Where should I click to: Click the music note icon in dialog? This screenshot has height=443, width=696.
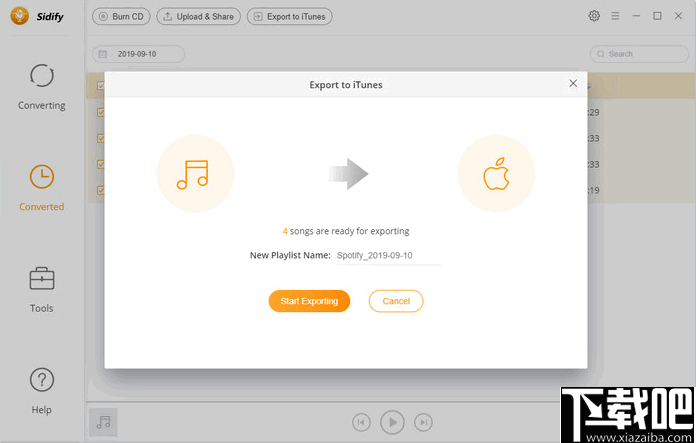195,174
